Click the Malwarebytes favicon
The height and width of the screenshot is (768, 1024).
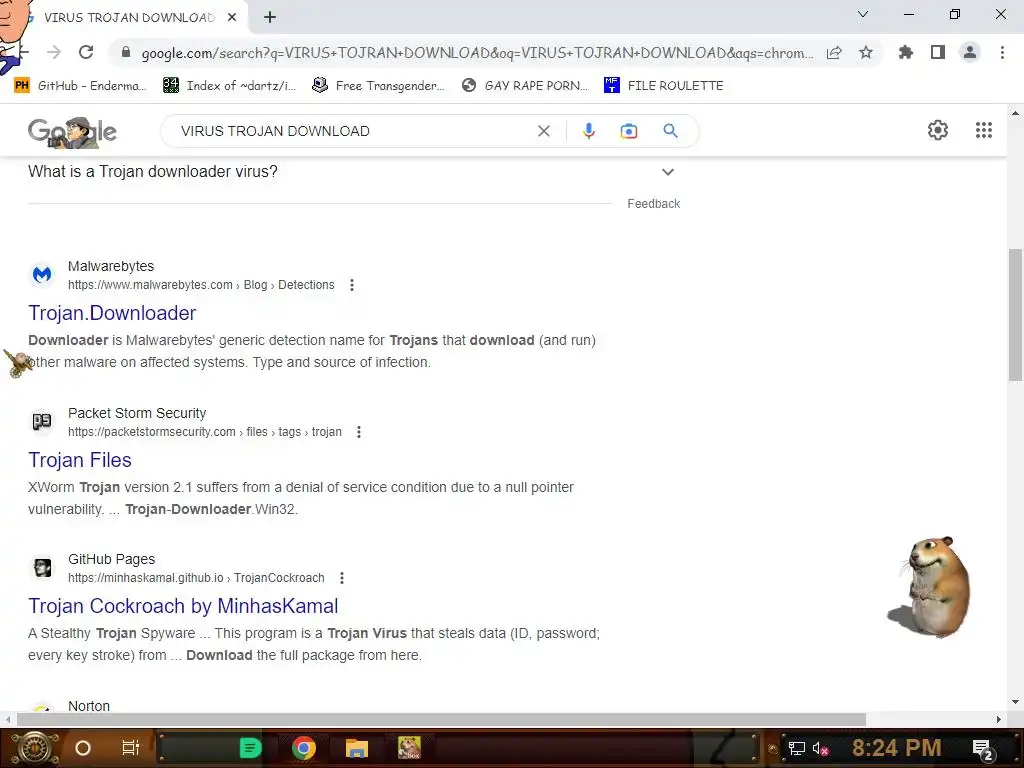tap(42, 274)
